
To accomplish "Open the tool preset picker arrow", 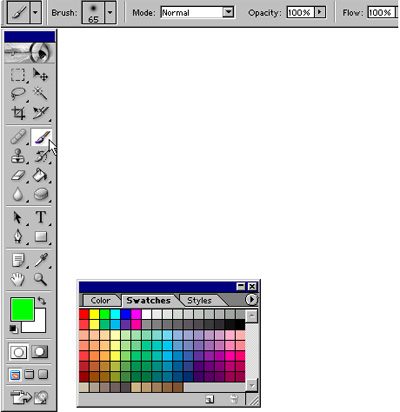I will (x=35, y=13).
